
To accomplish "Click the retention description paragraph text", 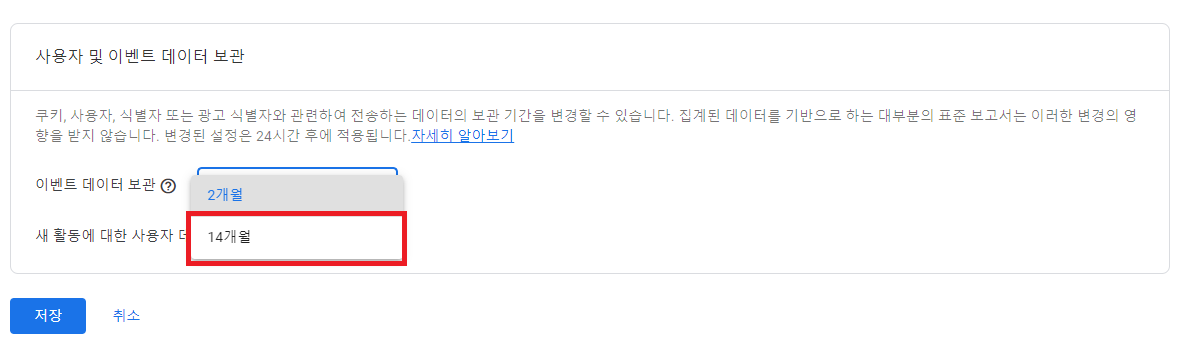I will coord(587,127).
